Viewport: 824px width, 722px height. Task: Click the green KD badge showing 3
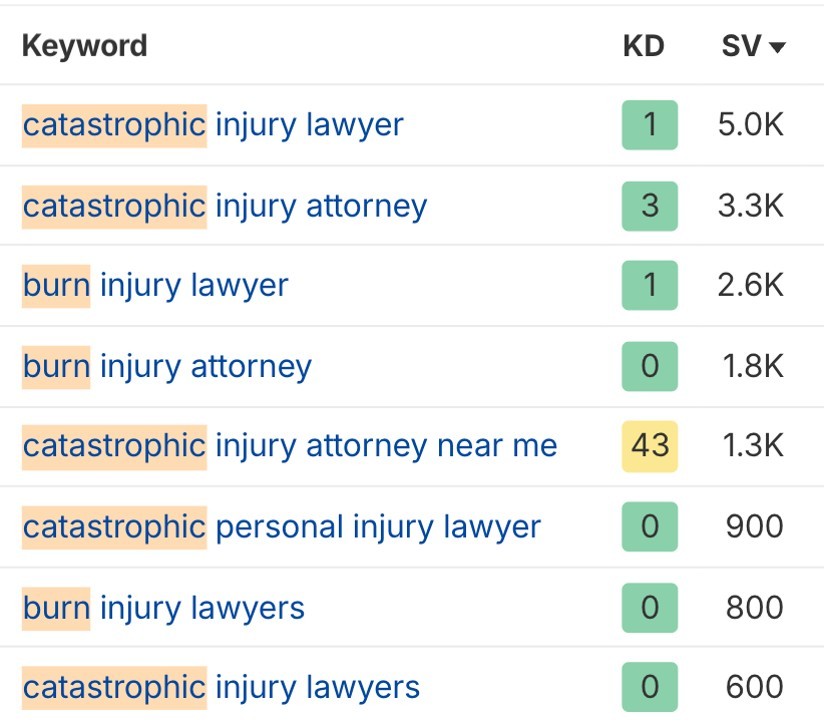tap(650, 206)
